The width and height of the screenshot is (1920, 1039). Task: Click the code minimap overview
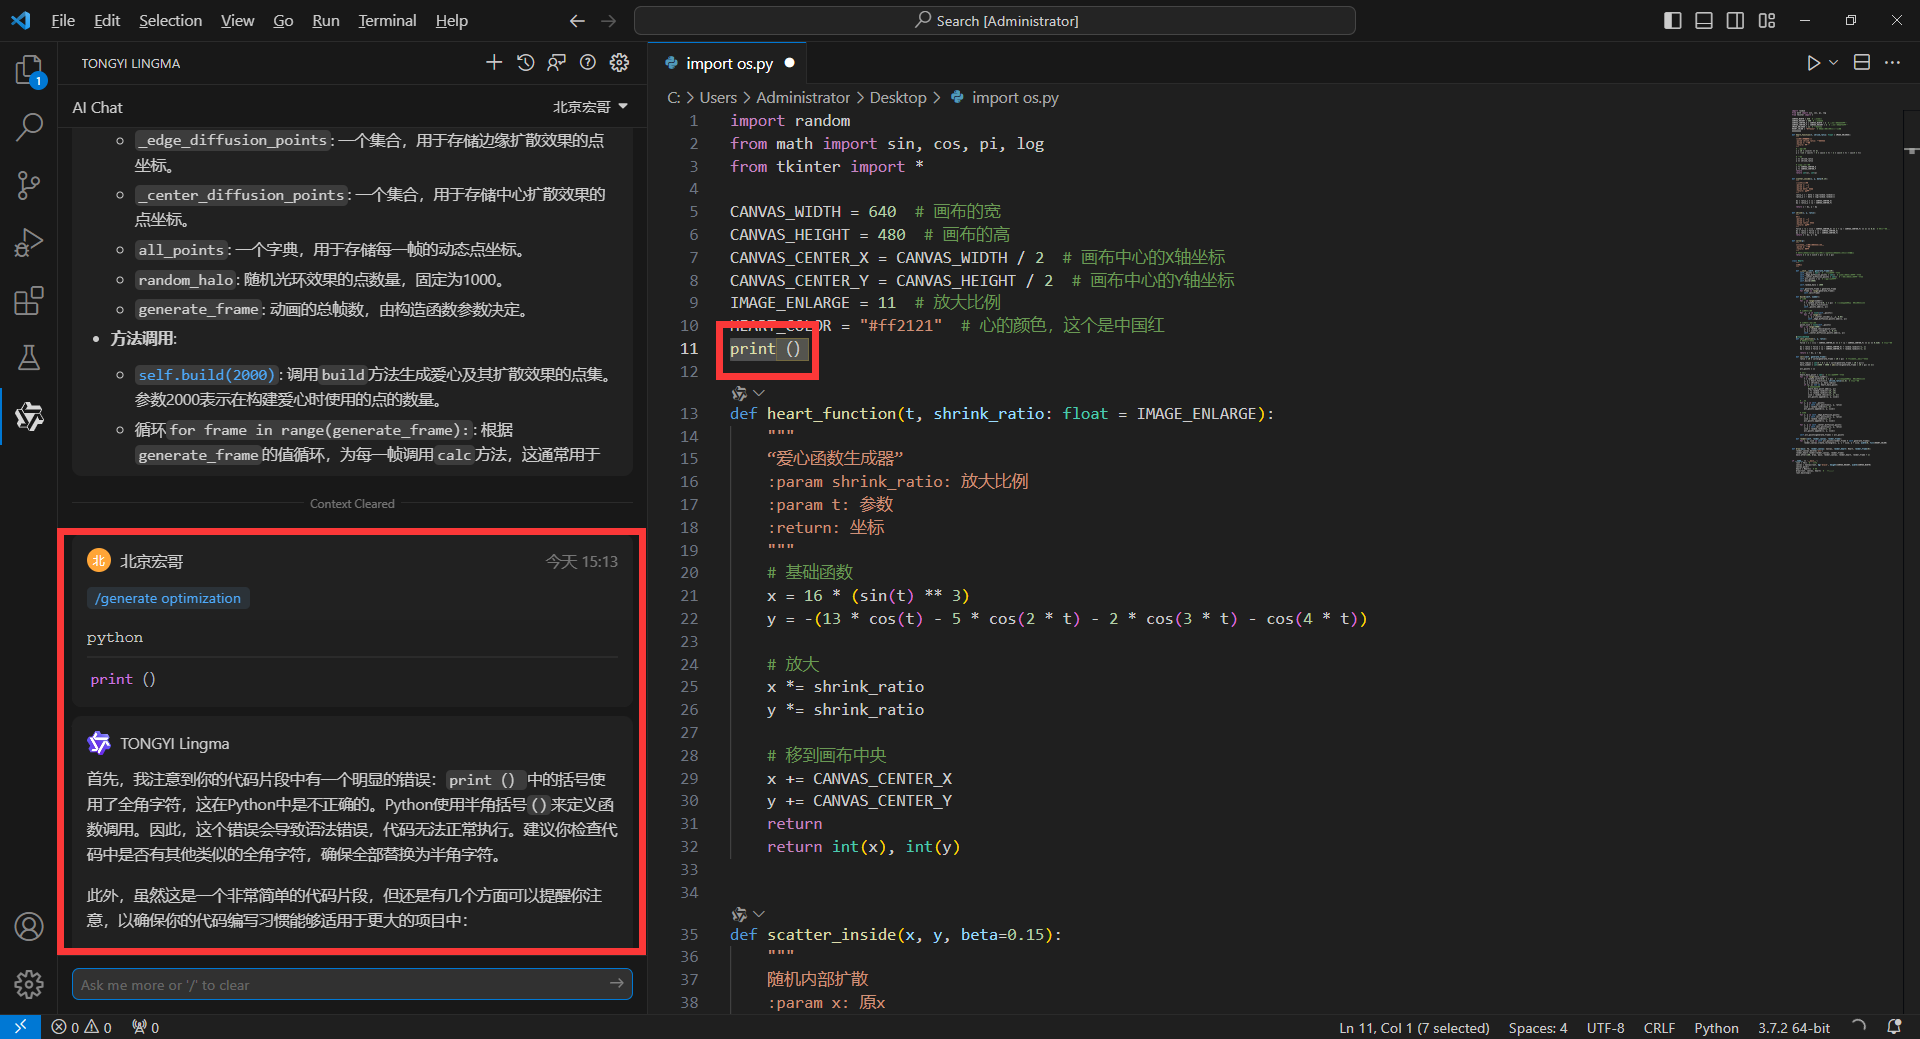pos(1841,290)
